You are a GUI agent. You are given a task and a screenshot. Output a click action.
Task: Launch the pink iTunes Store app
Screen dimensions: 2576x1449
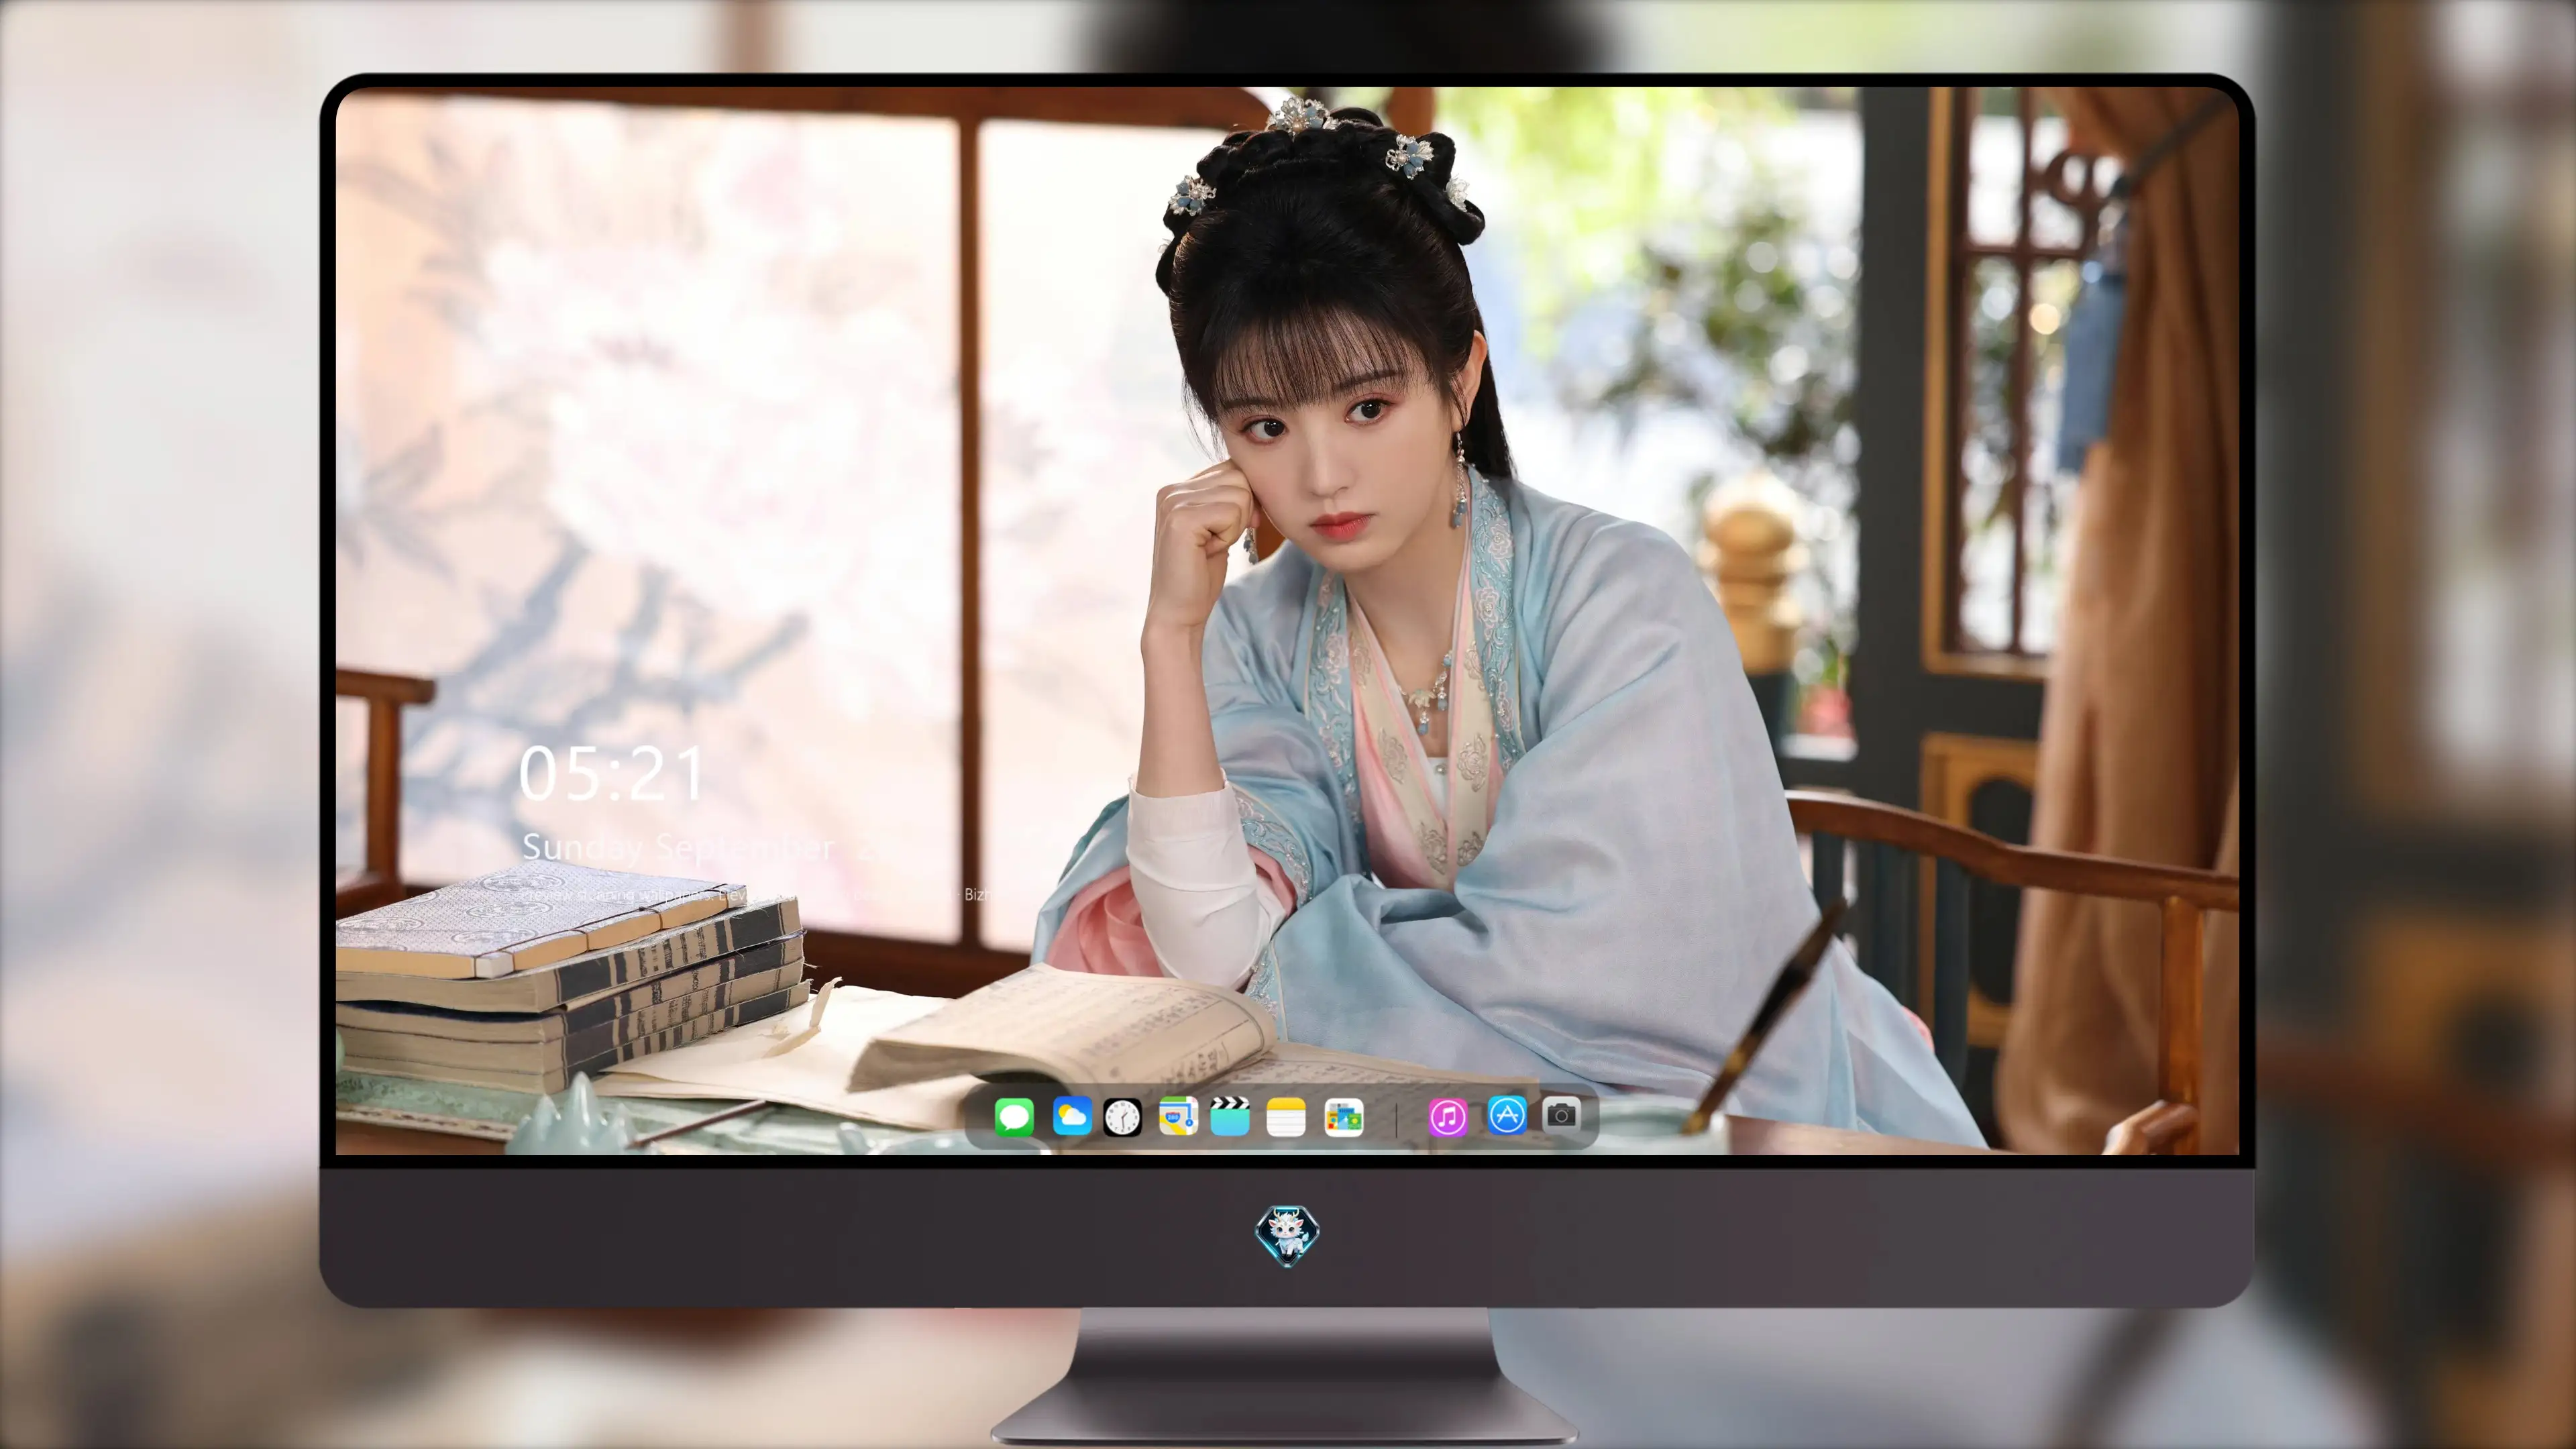tap(1448, 1116)
